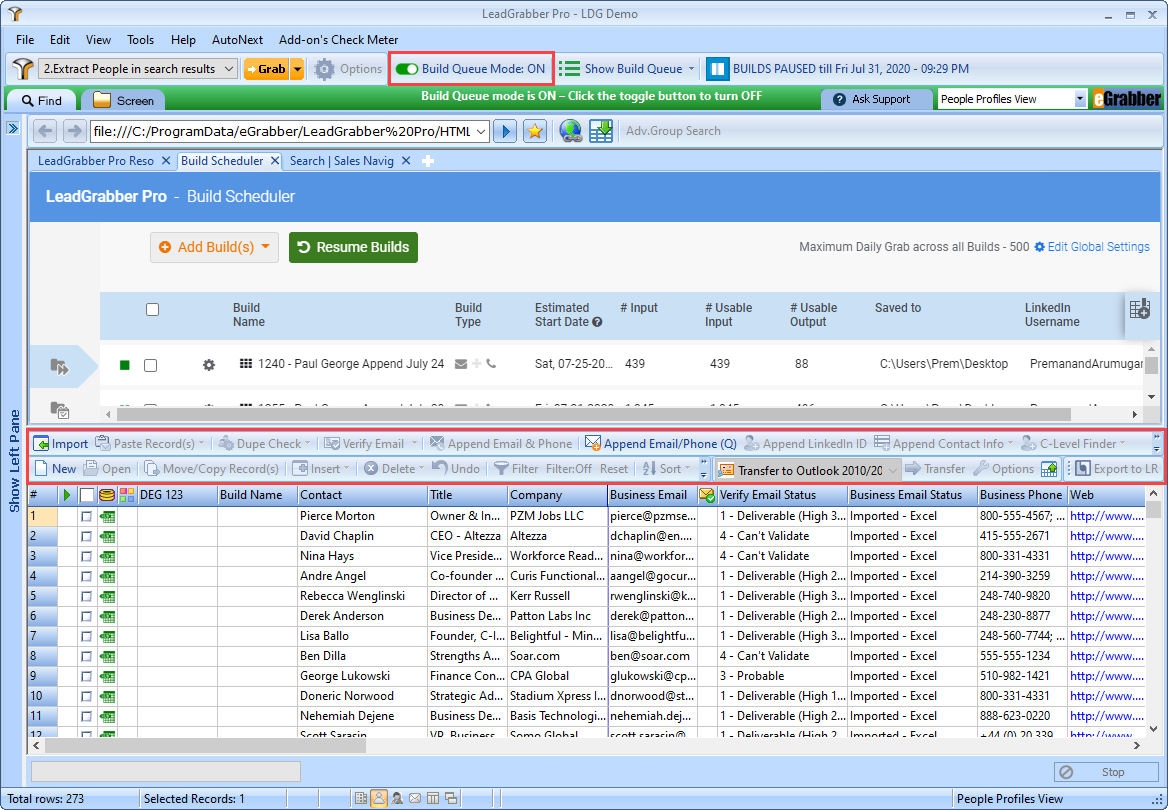Tick the checkbox for 1240 Paul George build
The height and width of the screenshot is (810, 1168).
point(150,365)
